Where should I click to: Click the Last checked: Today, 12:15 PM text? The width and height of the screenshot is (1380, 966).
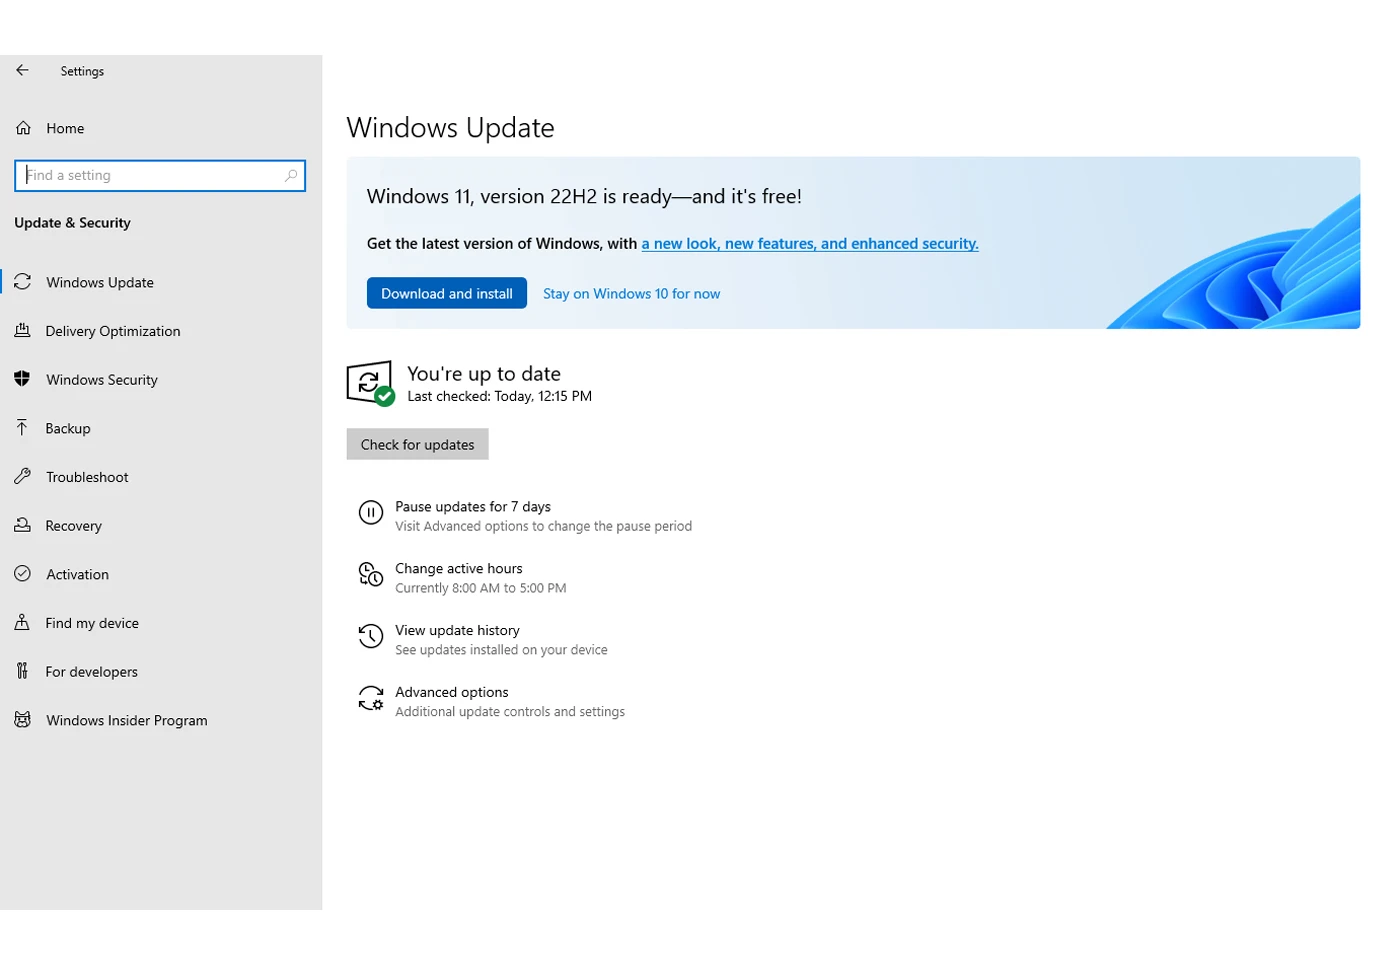499,396
